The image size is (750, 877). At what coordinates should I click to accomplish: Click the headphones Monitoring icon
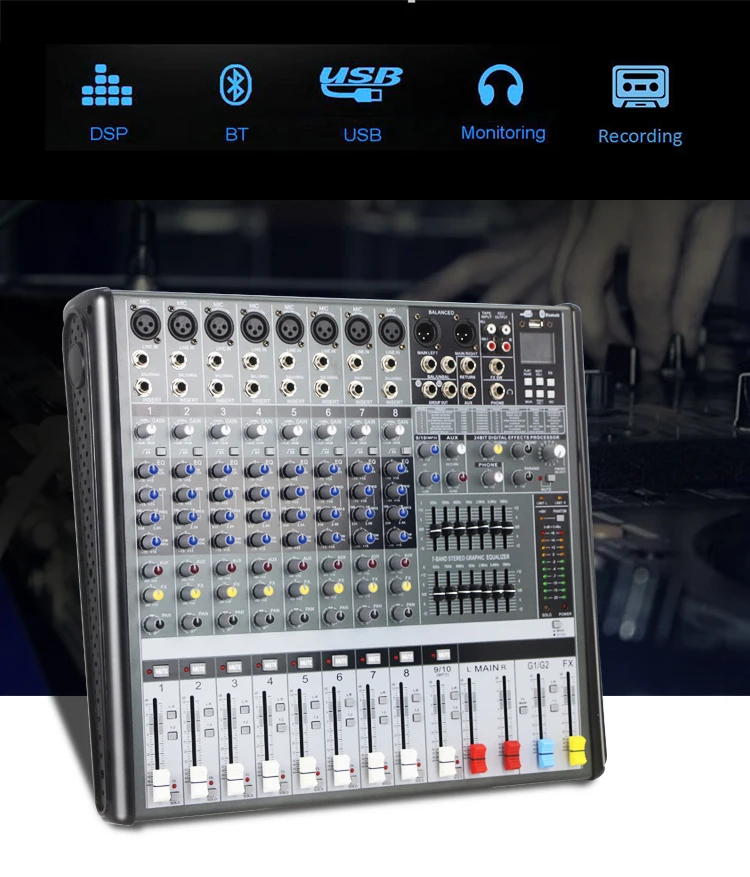click(501, 85)
